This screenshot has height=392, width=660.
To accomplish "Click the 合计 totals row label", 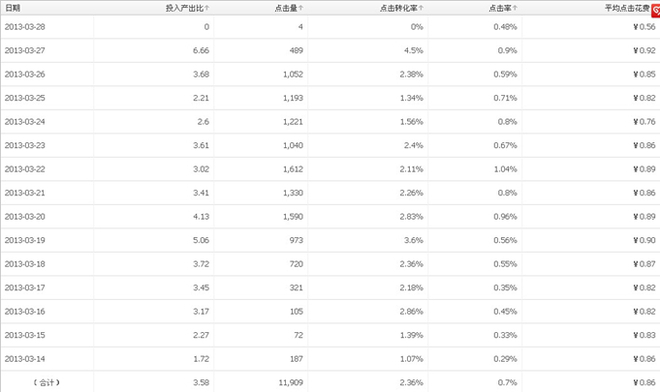I will (x=47, y=382).
